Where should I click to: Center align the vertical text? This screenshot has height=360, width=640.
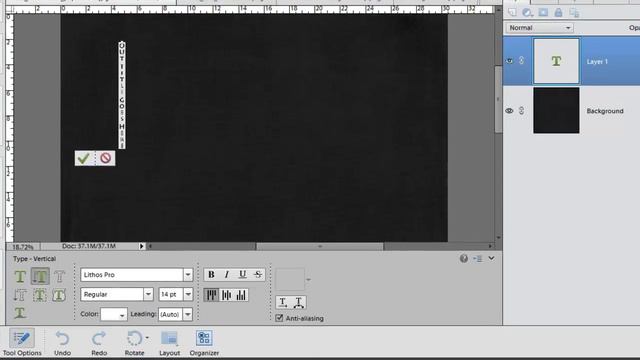[x=226, y=295]
